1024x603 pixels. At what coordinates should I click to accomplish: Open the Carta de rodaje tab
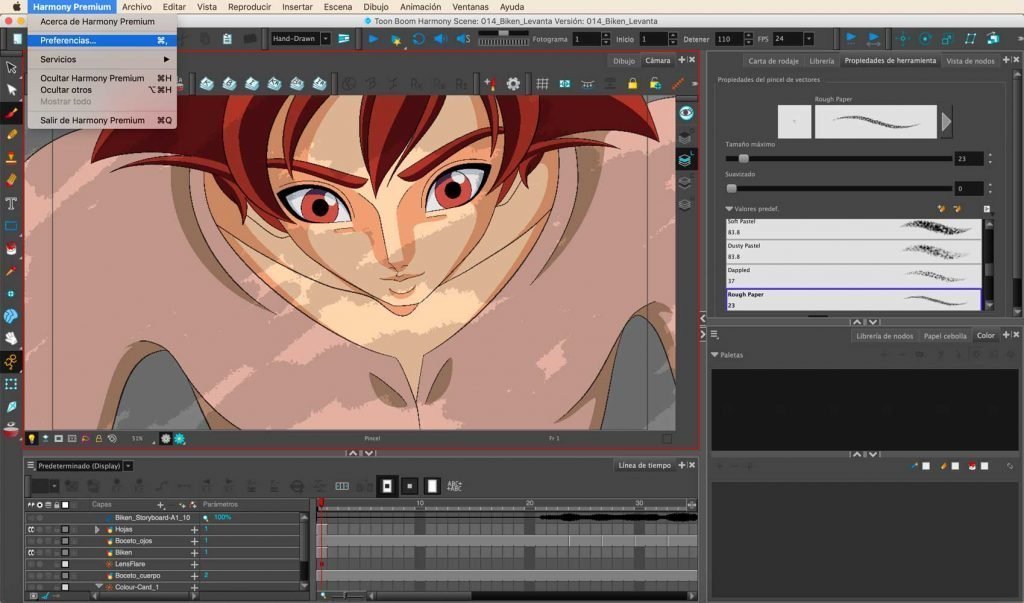pyautogui.click(x=773, y=61)
